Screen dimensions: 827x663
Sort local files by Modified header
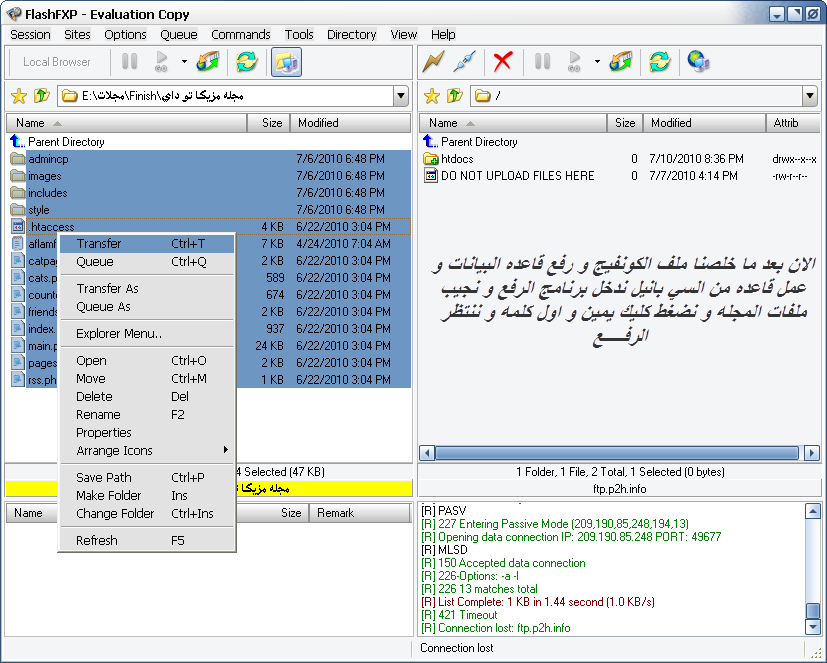pyautogui.click(x=350, y=123)
